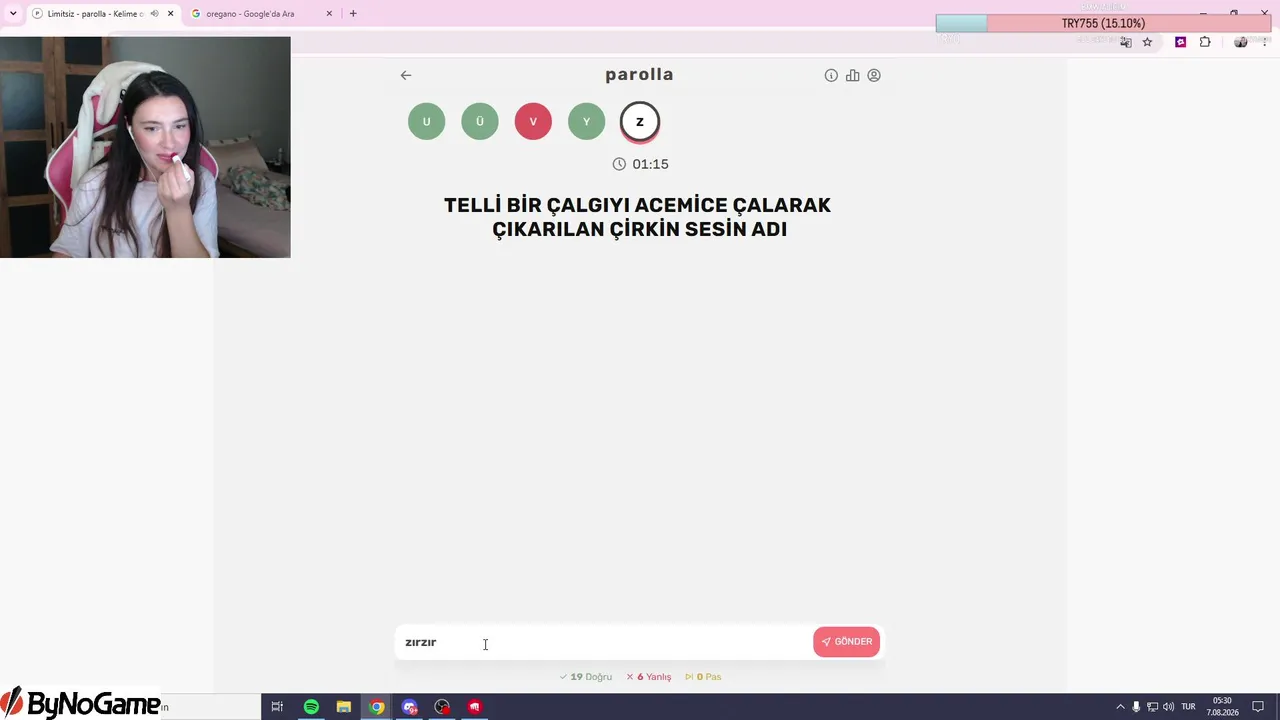
Task: Click the 0 Pas counter
Action: coord(703,677)
